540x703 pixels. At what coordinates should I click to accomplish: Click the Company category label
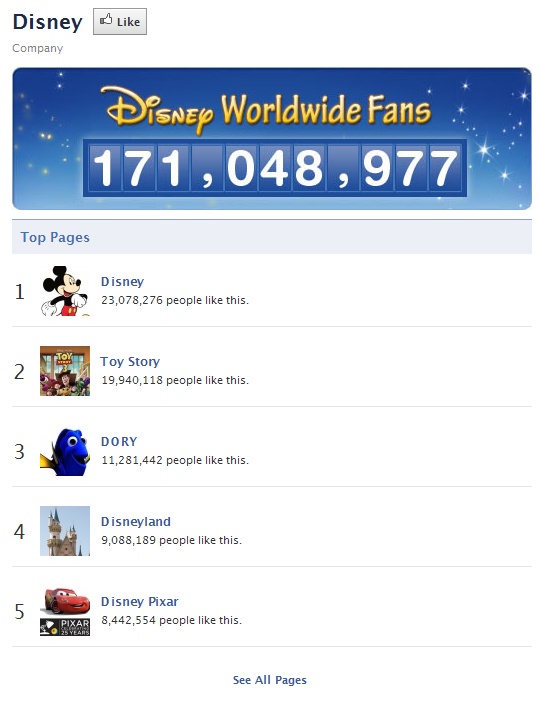38,48
